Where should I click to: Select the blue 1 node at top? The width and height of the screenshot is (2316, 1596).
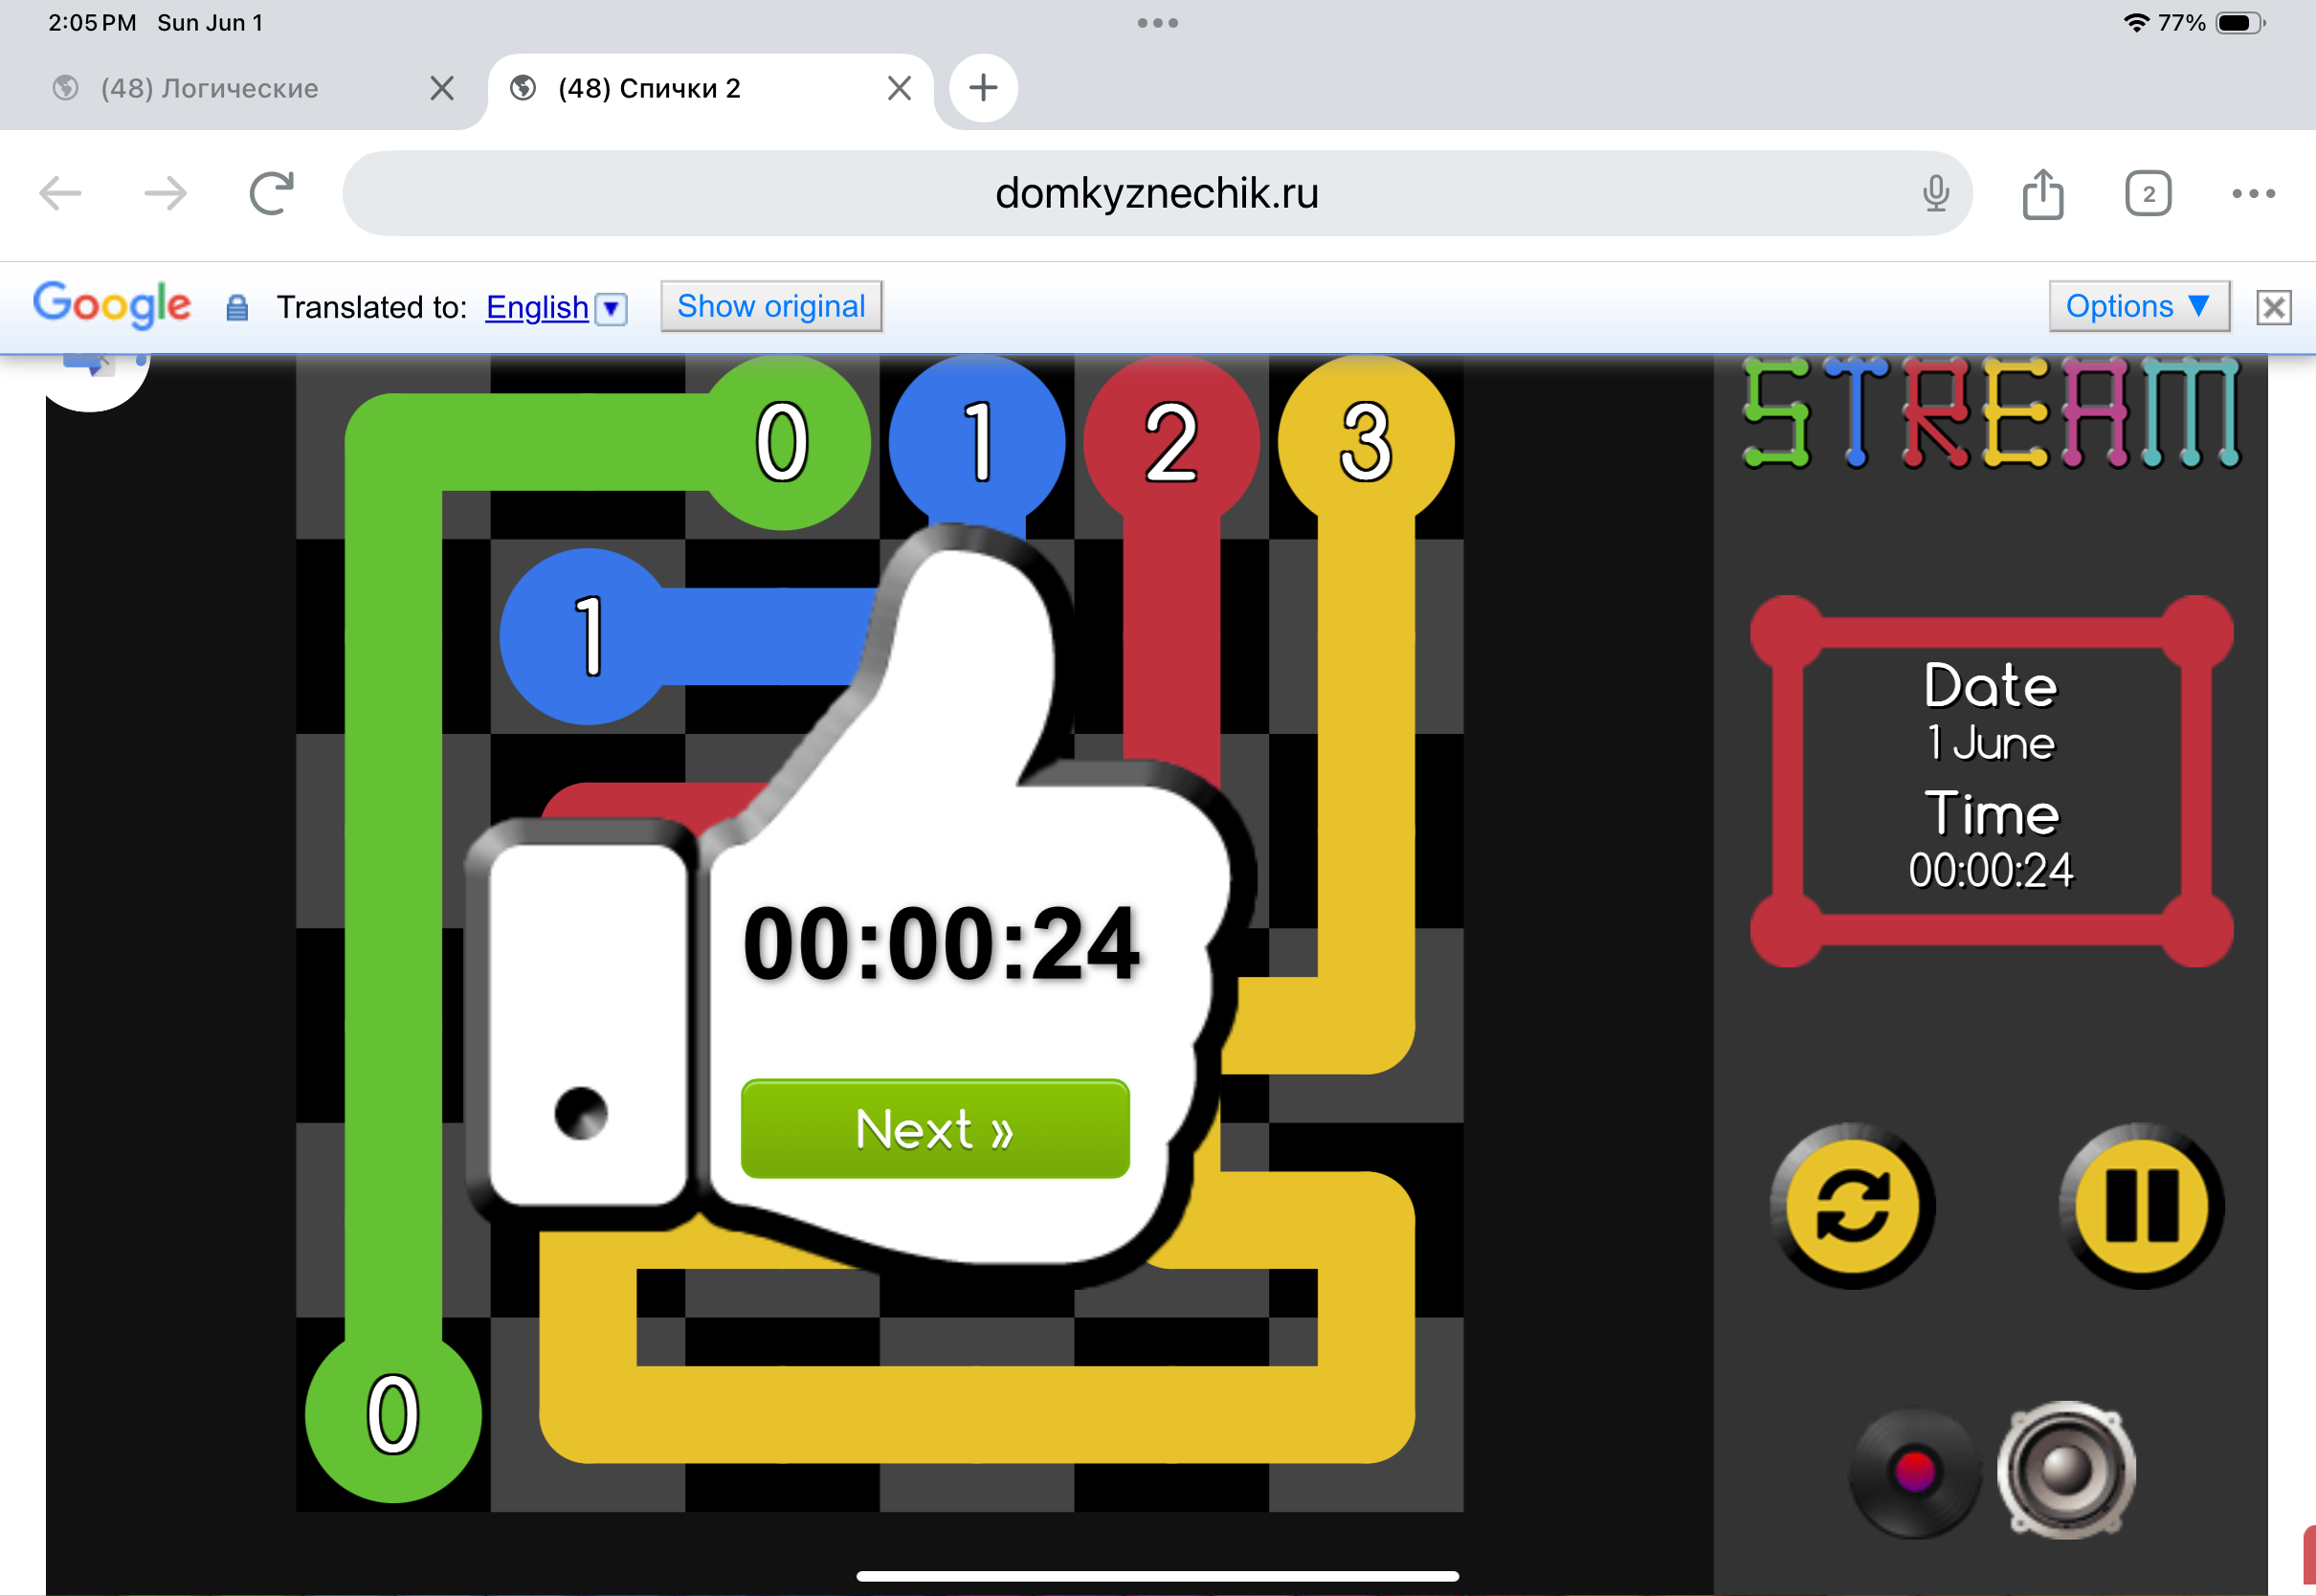click(977, 440)
